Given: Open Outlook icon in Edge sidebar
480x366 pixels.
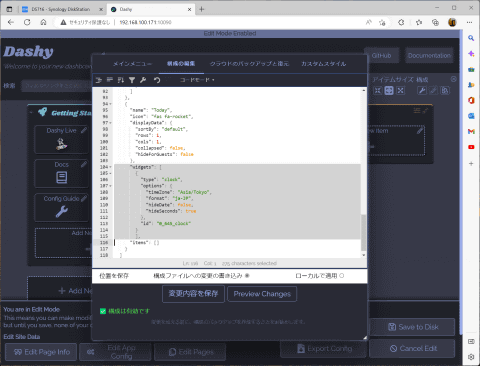Looking at the screenshot, I should (x=471, y=116).
